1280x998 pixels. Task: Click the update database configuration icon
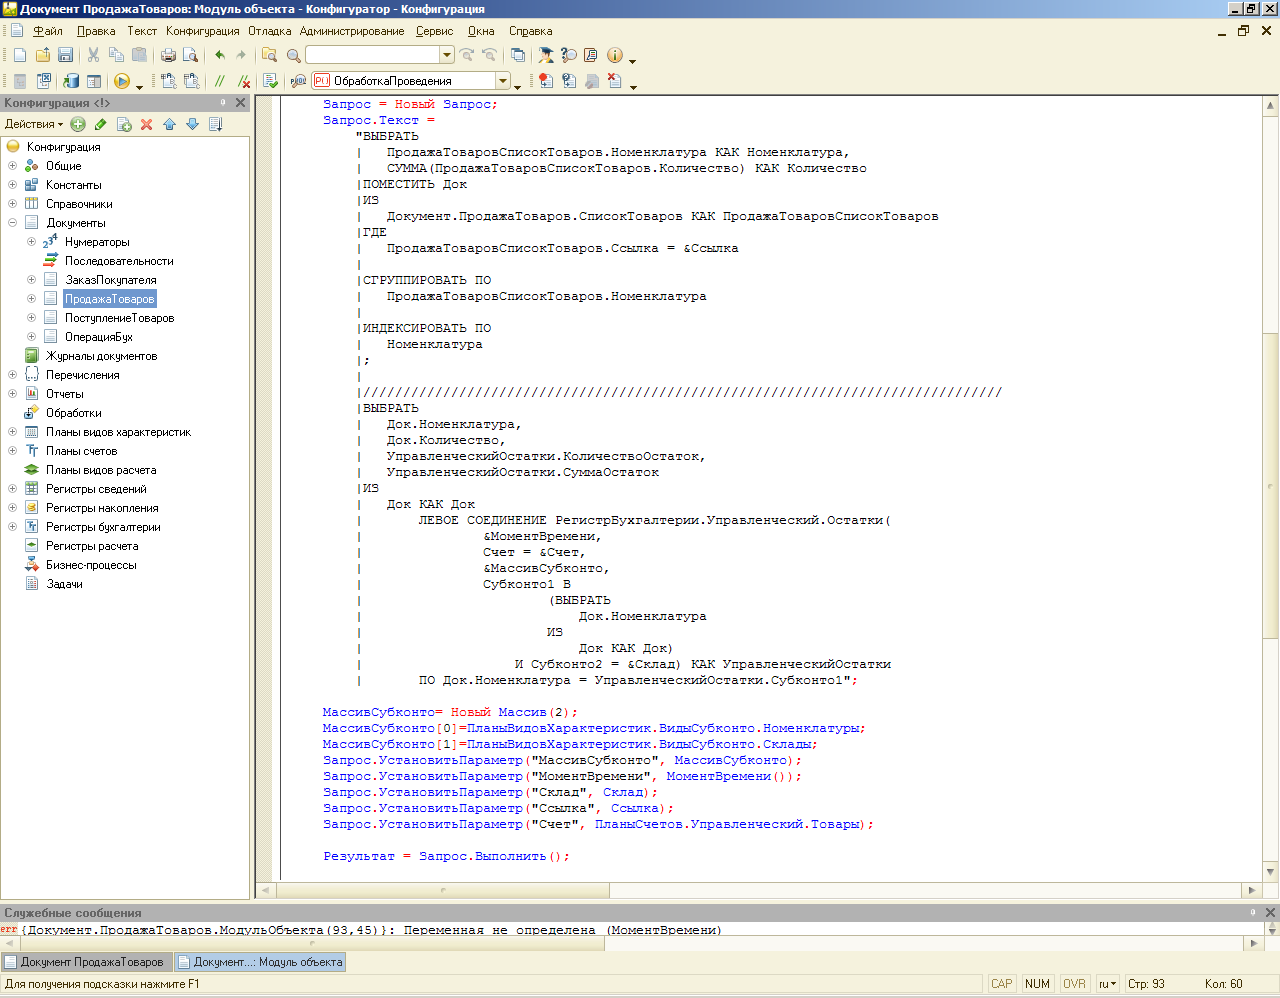tap(71, 81)
